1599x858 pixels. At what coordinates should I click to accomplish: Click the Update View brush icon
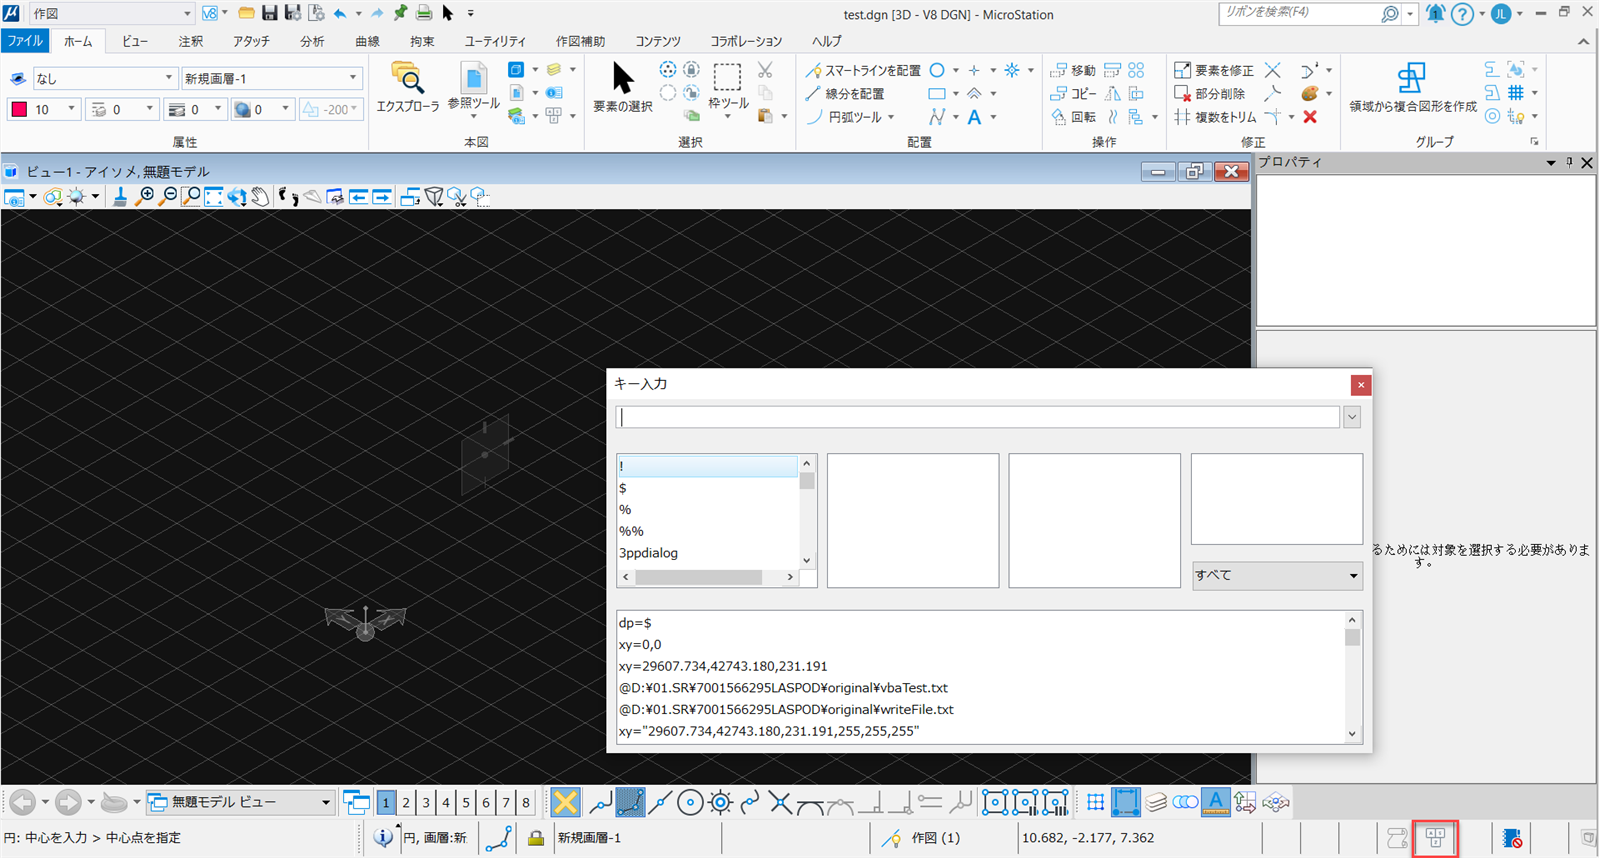[120, 197]
